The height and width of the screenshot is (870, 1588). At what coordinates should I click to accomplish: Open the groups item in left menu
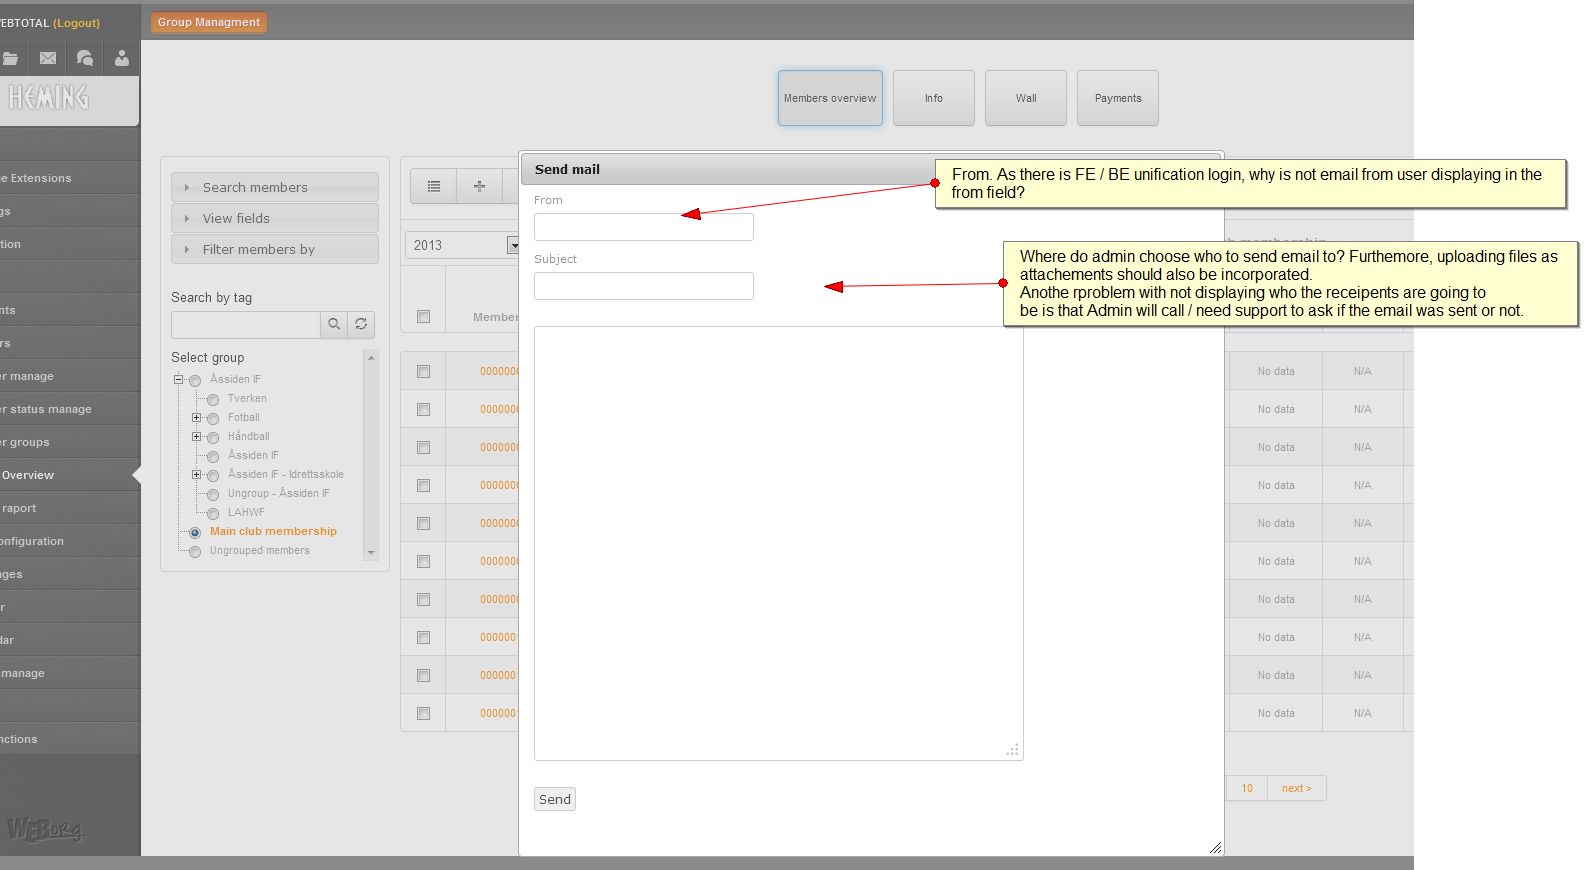coord(70,442)
